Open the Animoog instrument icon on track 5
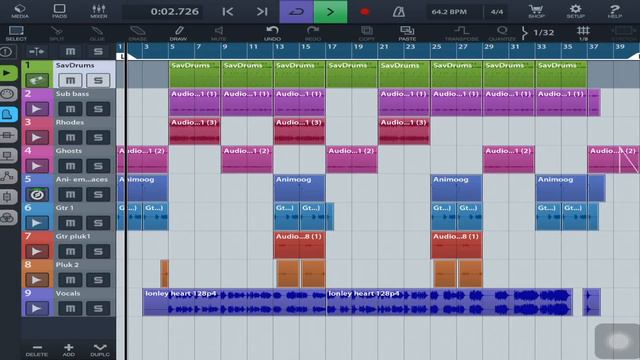This screenshot has height=360, width=640. coord(37,195)
